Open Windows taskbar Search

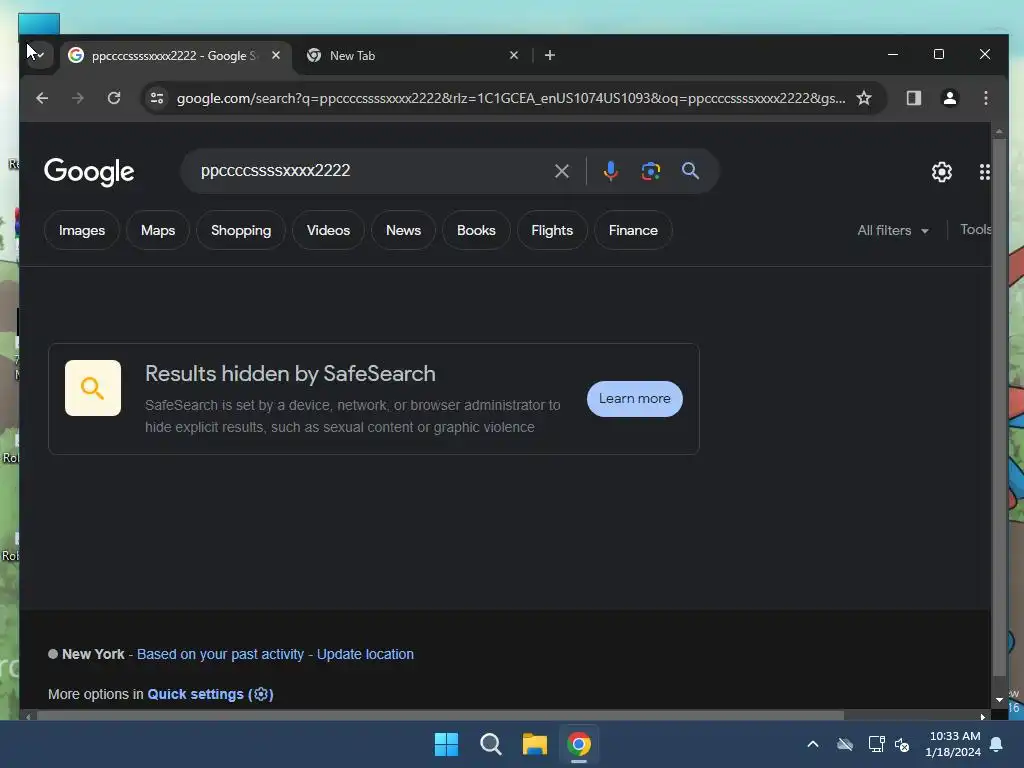click(x=490, y=744)
